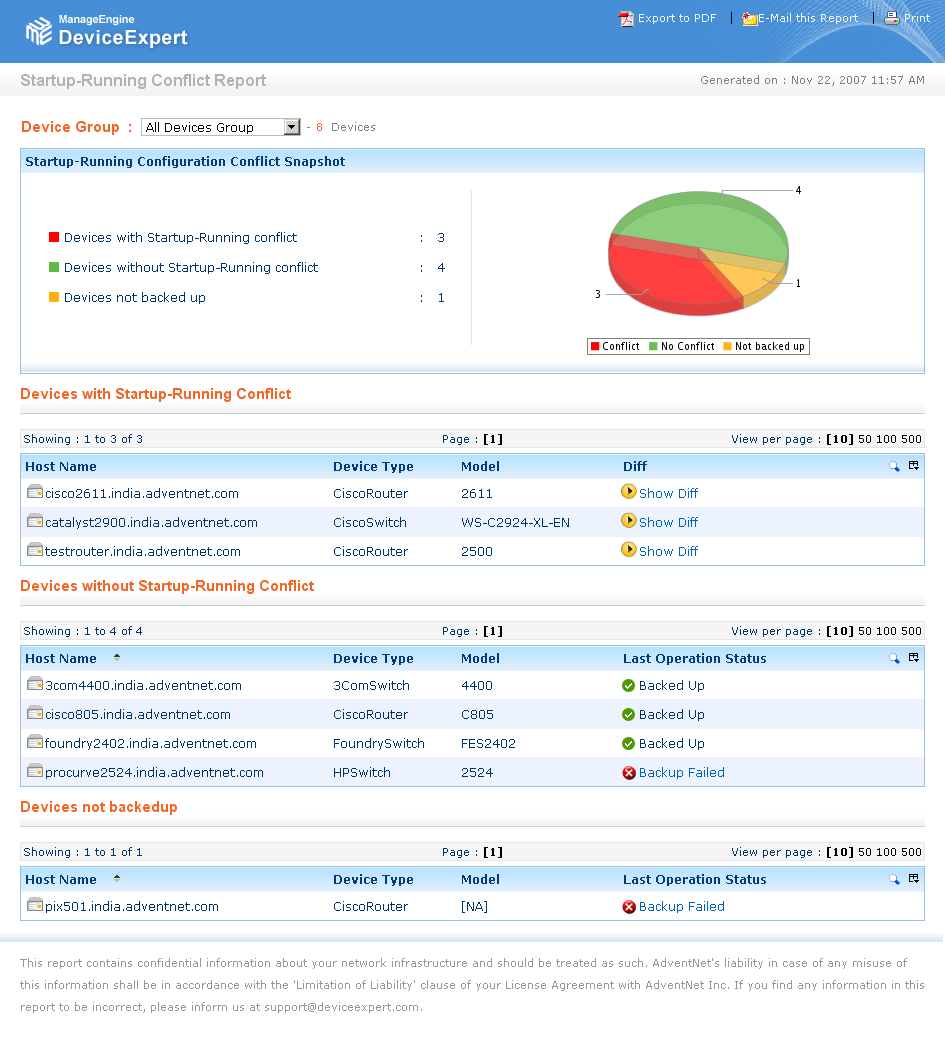Click the Print icon in header
Image resolution: width=945 pixels, height=1045 pixels.
892,19
